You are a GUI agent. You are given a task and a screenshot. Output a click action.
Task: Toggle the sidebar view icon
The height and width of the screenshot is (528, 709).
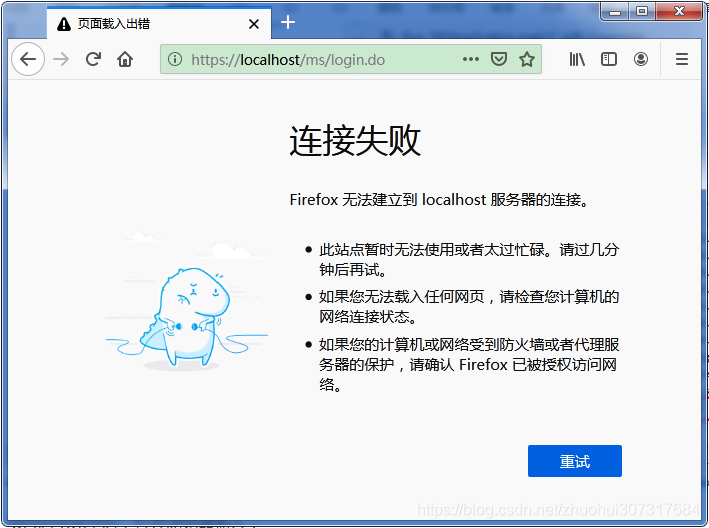click(609, 59)
